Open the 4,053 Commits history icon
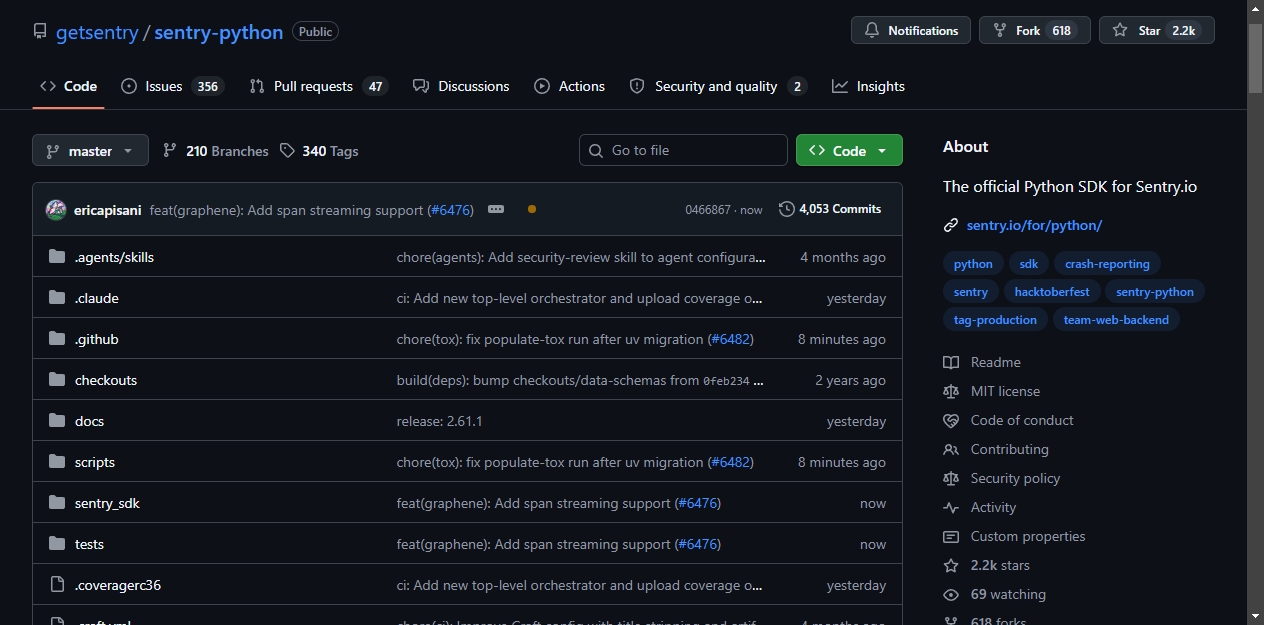1264x625 pixels. [x=787, y=209]
